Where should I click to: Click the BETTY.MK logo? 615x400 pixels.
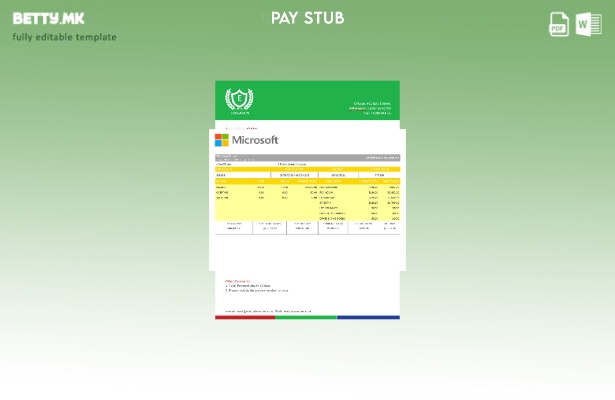(49, 18)
